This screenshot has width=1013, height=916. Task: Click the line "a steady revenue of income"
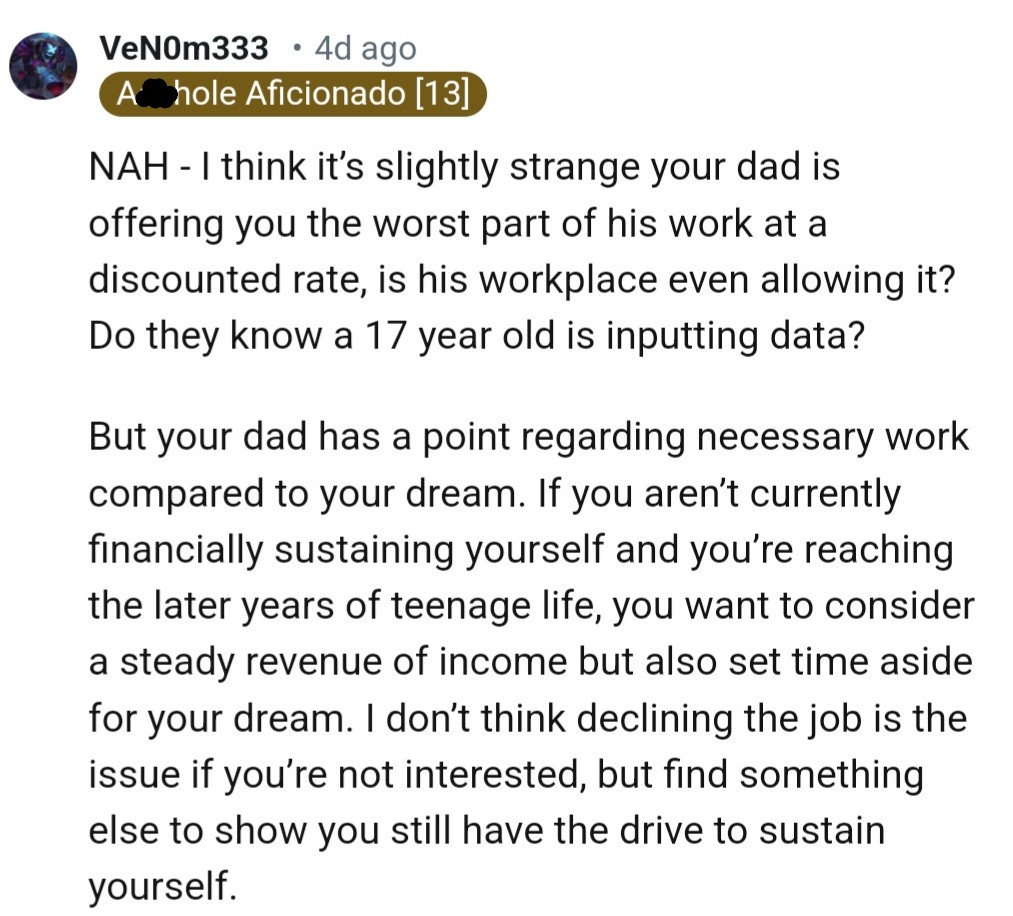click(x=530, y=661)
